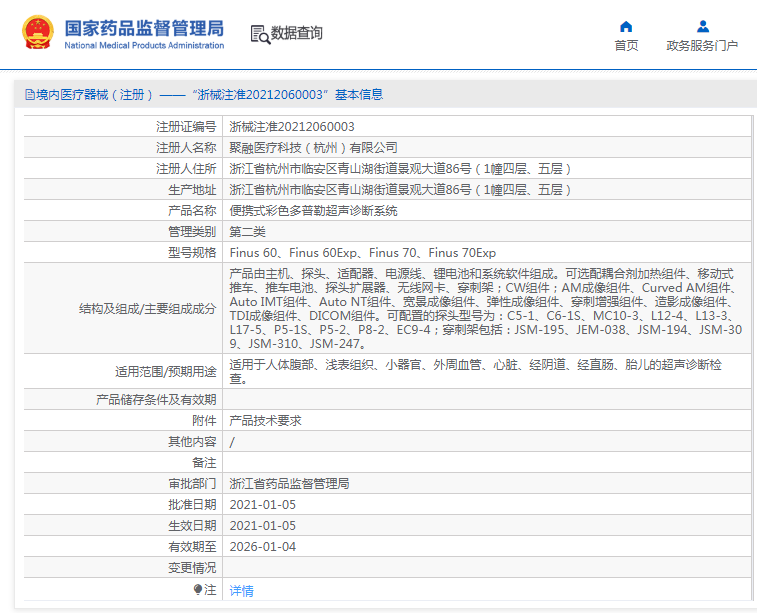The width and height of the screenshot is (757, 613).
Task: Click the 审批部门 row label
Action: coord(192,484)
